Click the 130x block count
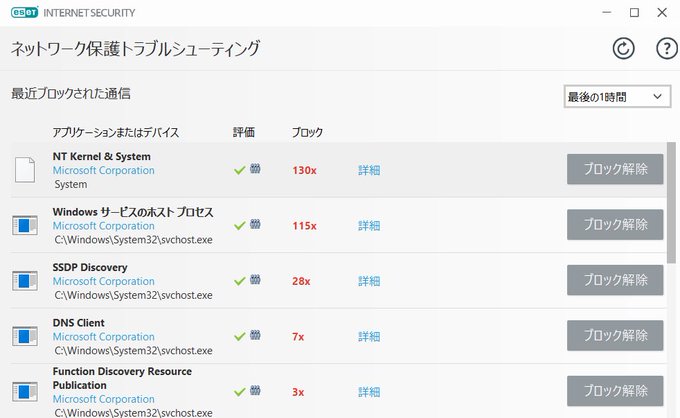Viewport: 680px width, 418px height. 304,170
